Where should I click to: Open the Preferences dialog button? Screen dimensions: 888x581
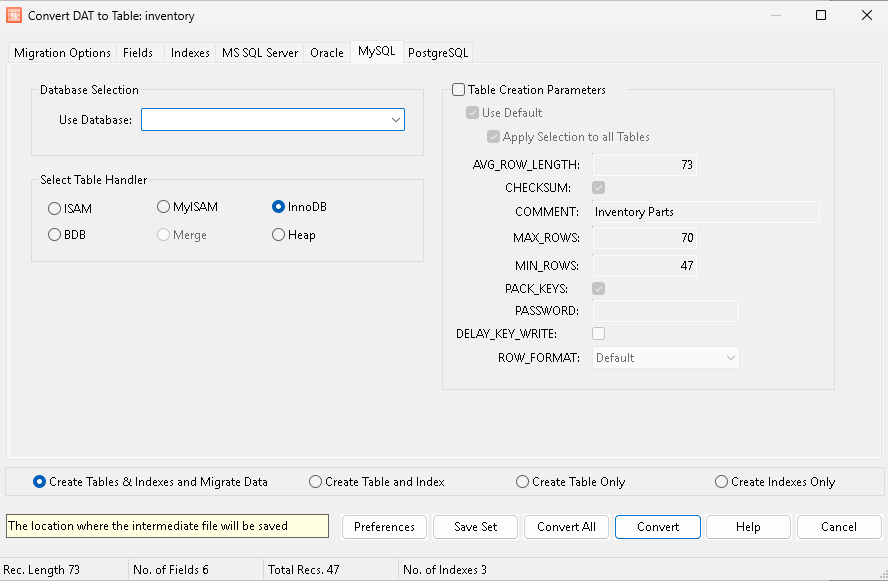[384, 527]
